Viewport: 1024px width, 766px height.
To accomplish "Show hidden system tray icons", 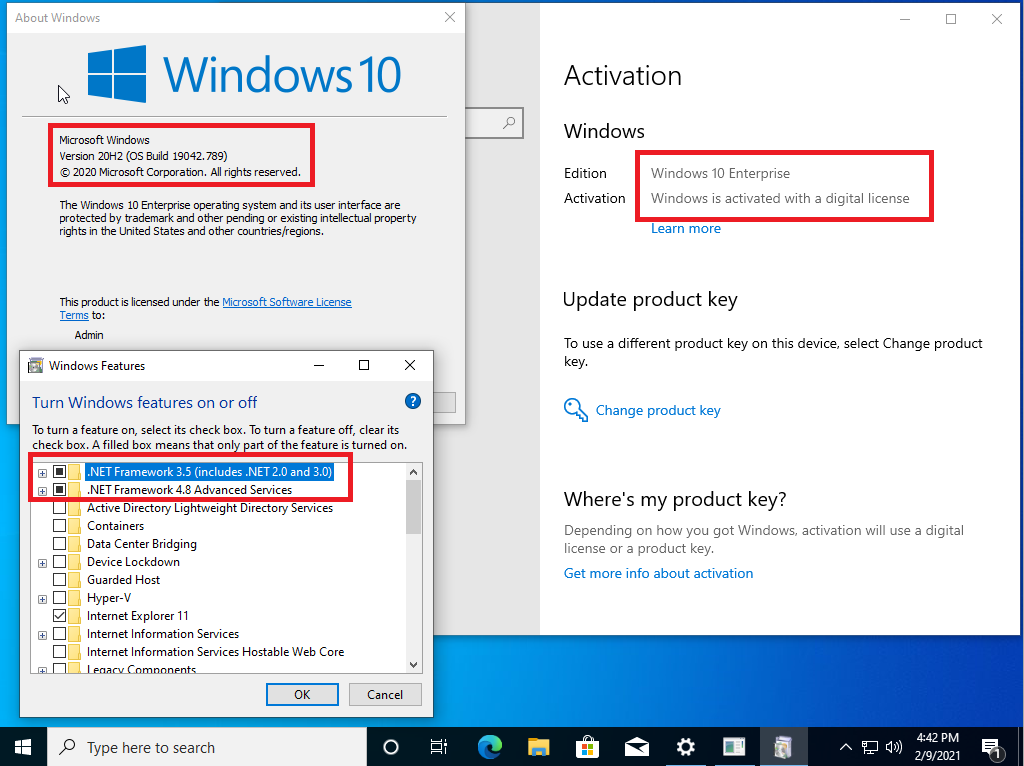I will pos(845,747).
